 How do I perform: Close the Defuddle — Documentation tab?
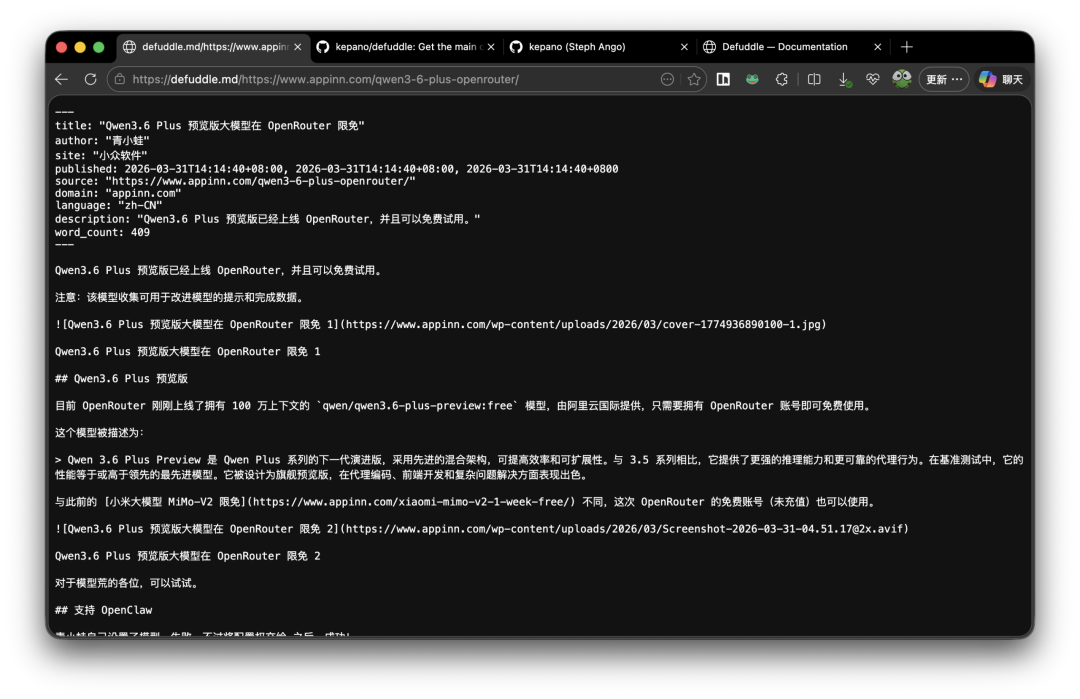pos(878,47)
